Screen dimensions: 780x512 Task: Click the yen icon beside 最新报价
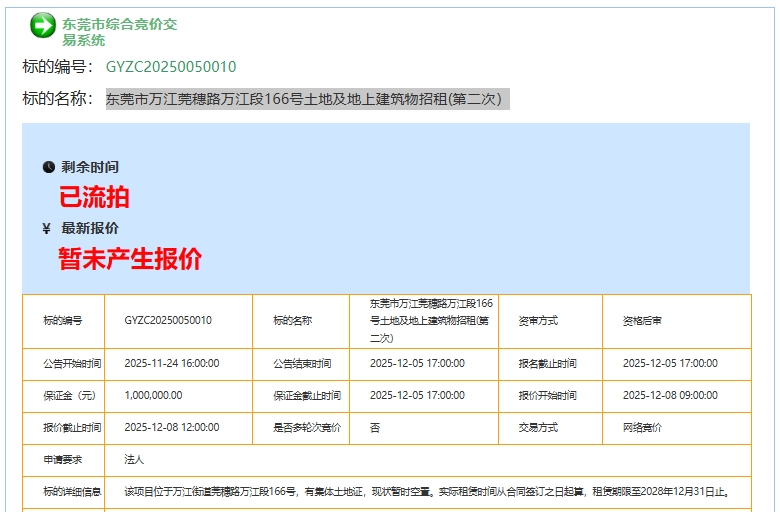pyautogui.click(x=47, y=228)
